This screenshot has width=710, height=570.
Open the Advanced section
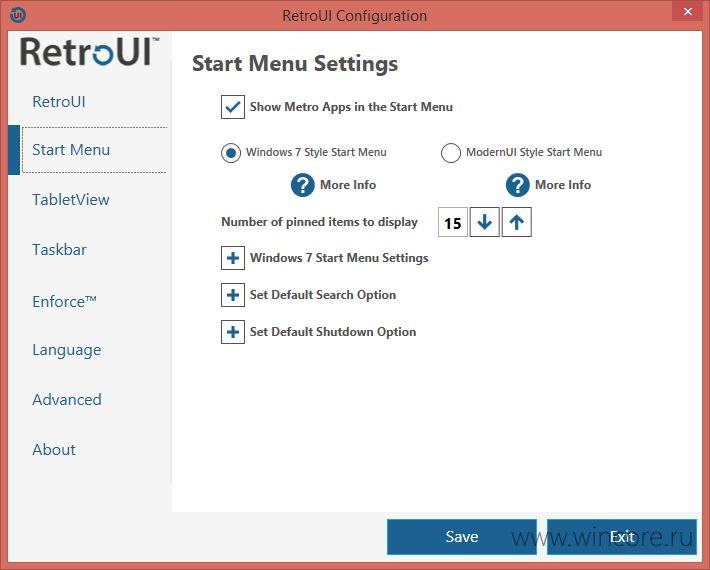tap(67, 400)
